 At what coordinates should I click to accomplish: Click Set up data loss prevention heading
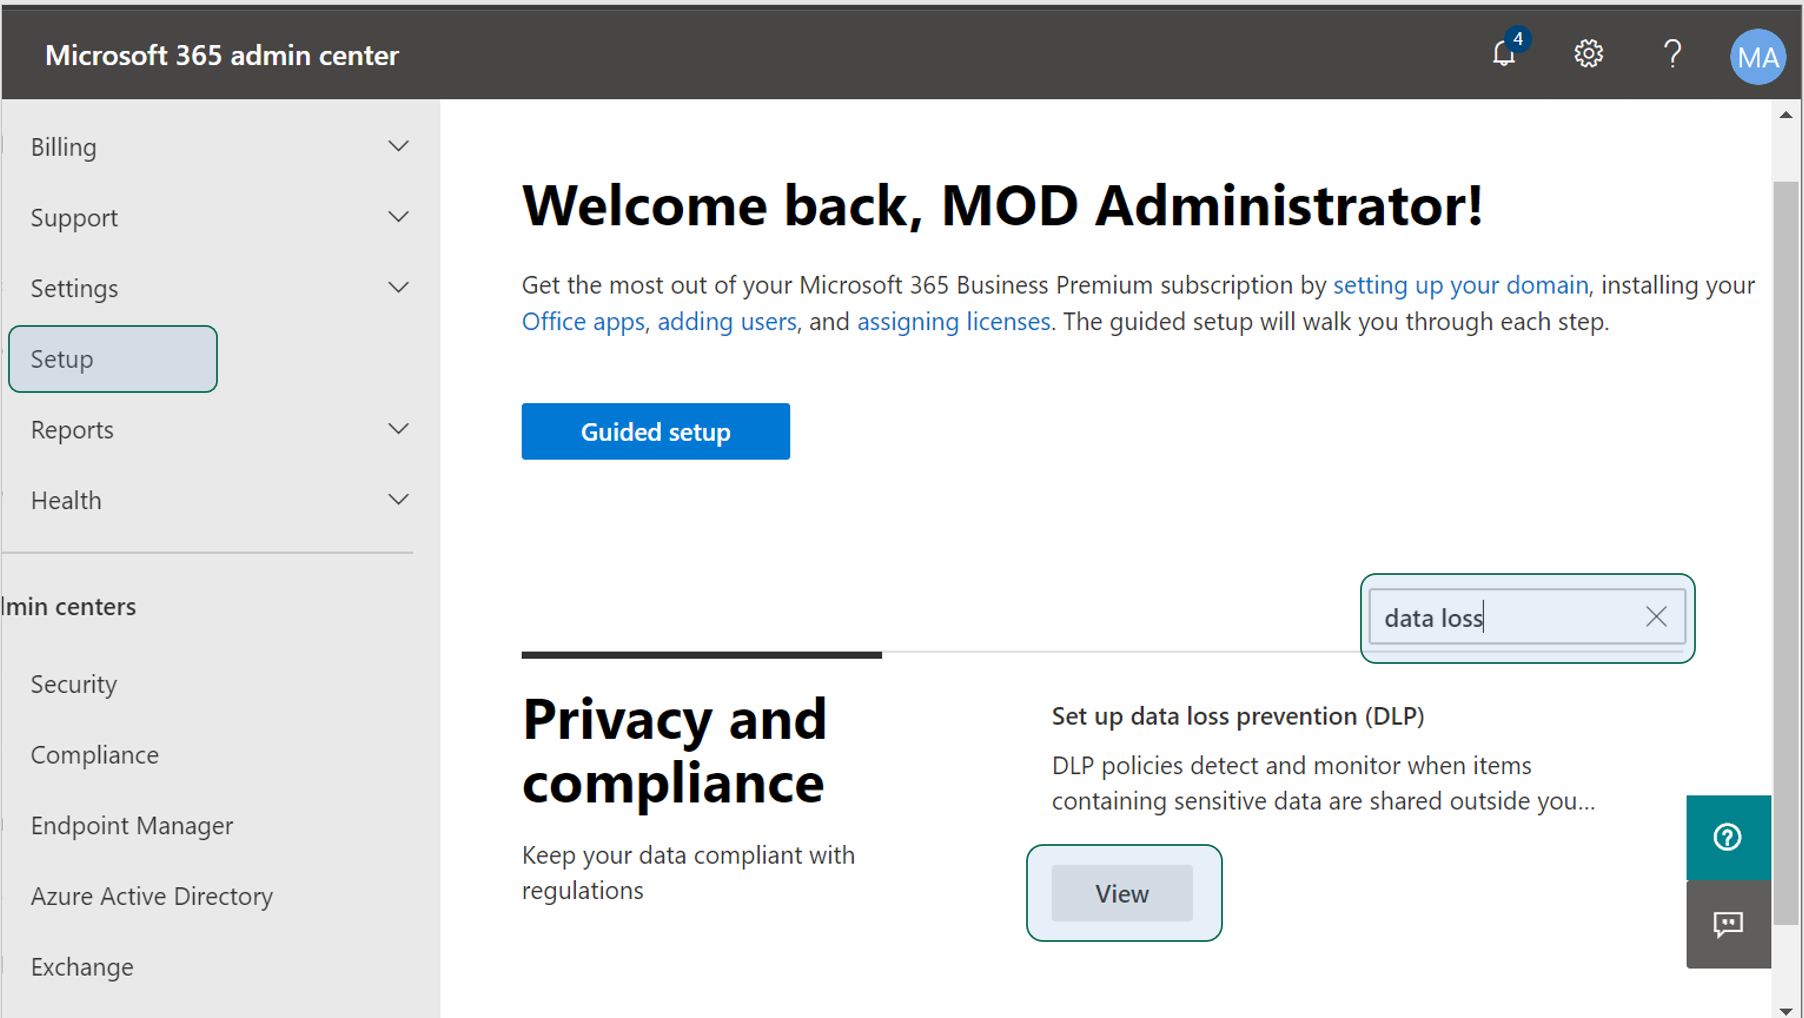[x=1238, y=716]
